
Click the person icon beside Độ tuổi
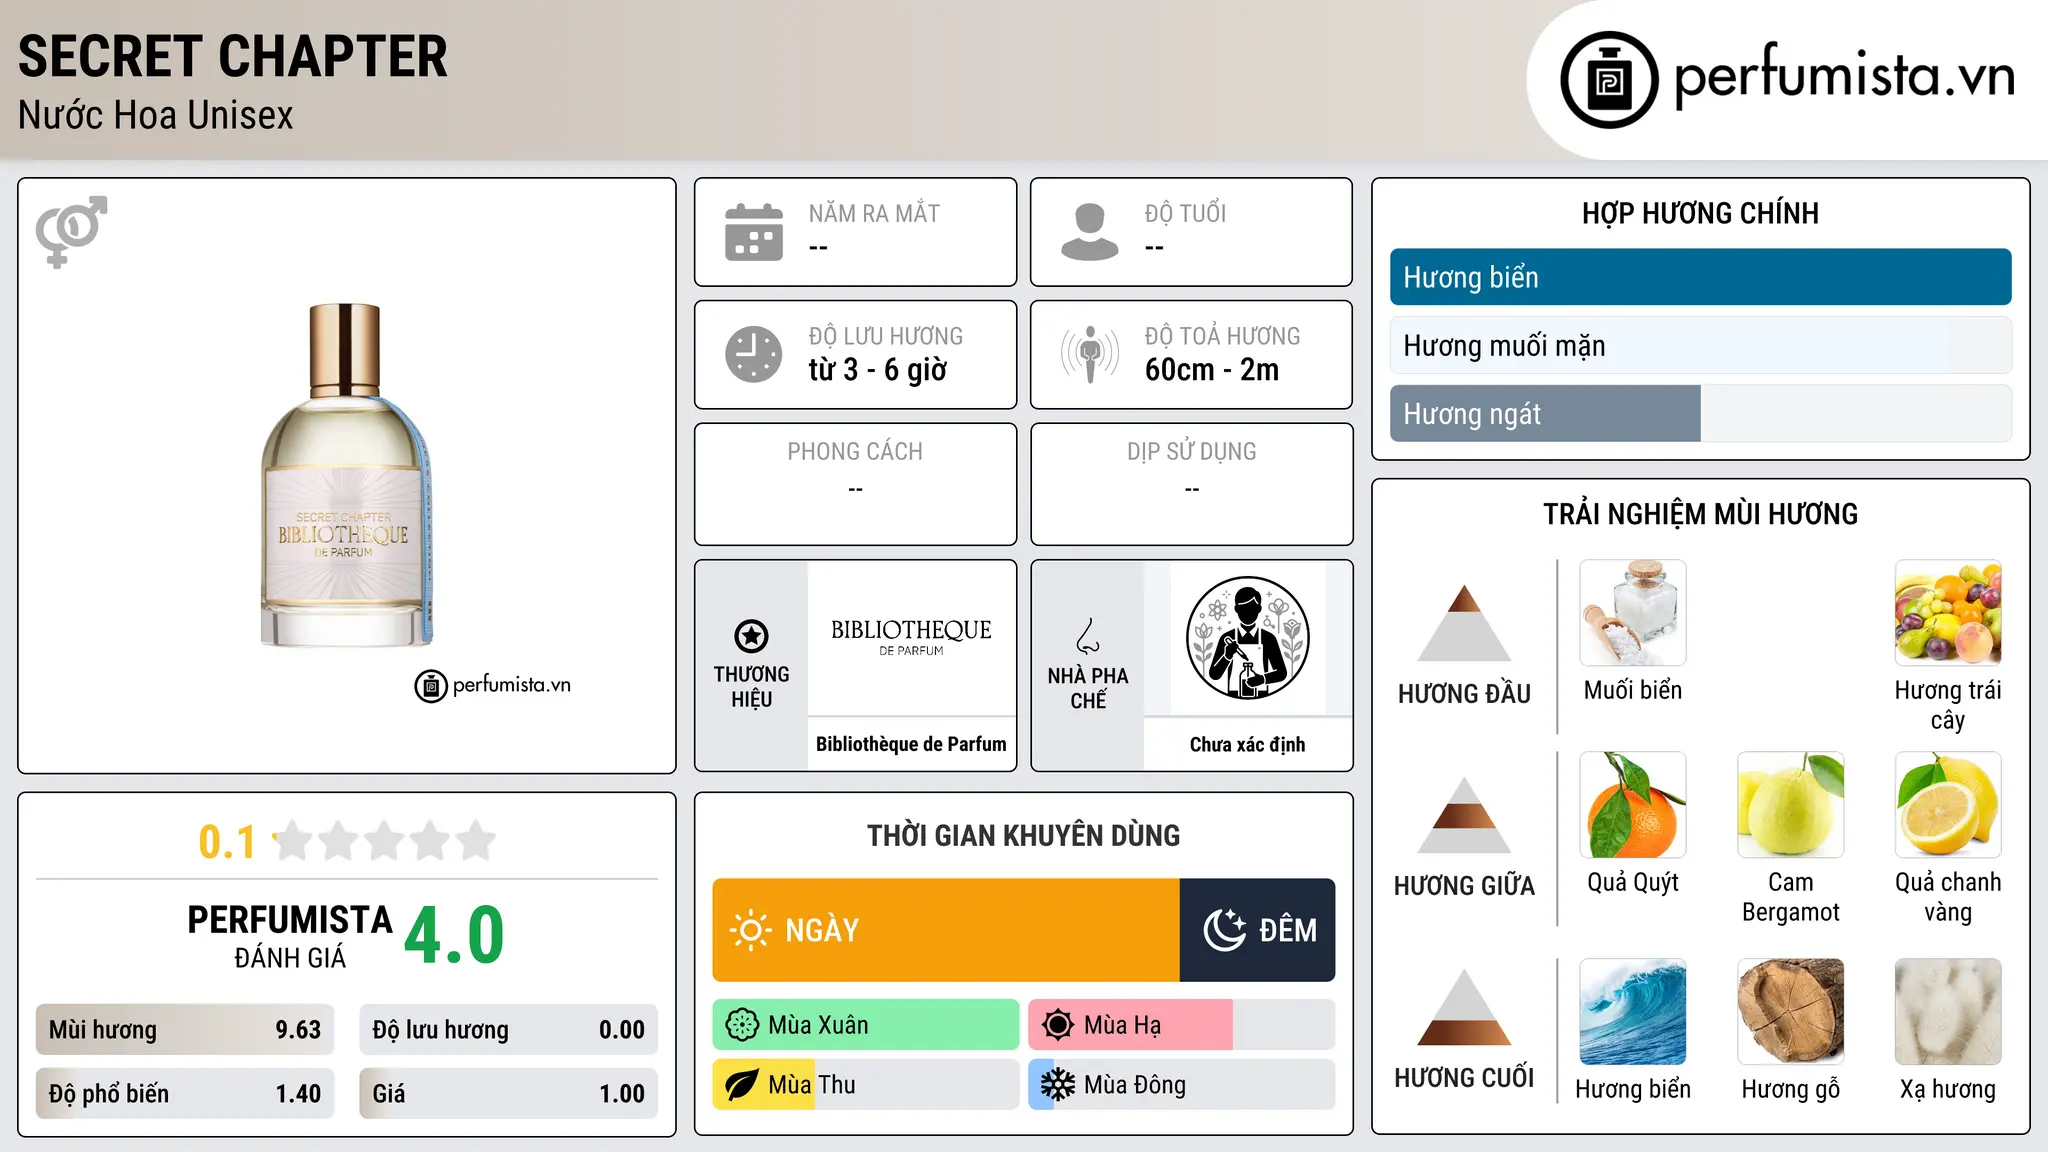point(1090,232)
